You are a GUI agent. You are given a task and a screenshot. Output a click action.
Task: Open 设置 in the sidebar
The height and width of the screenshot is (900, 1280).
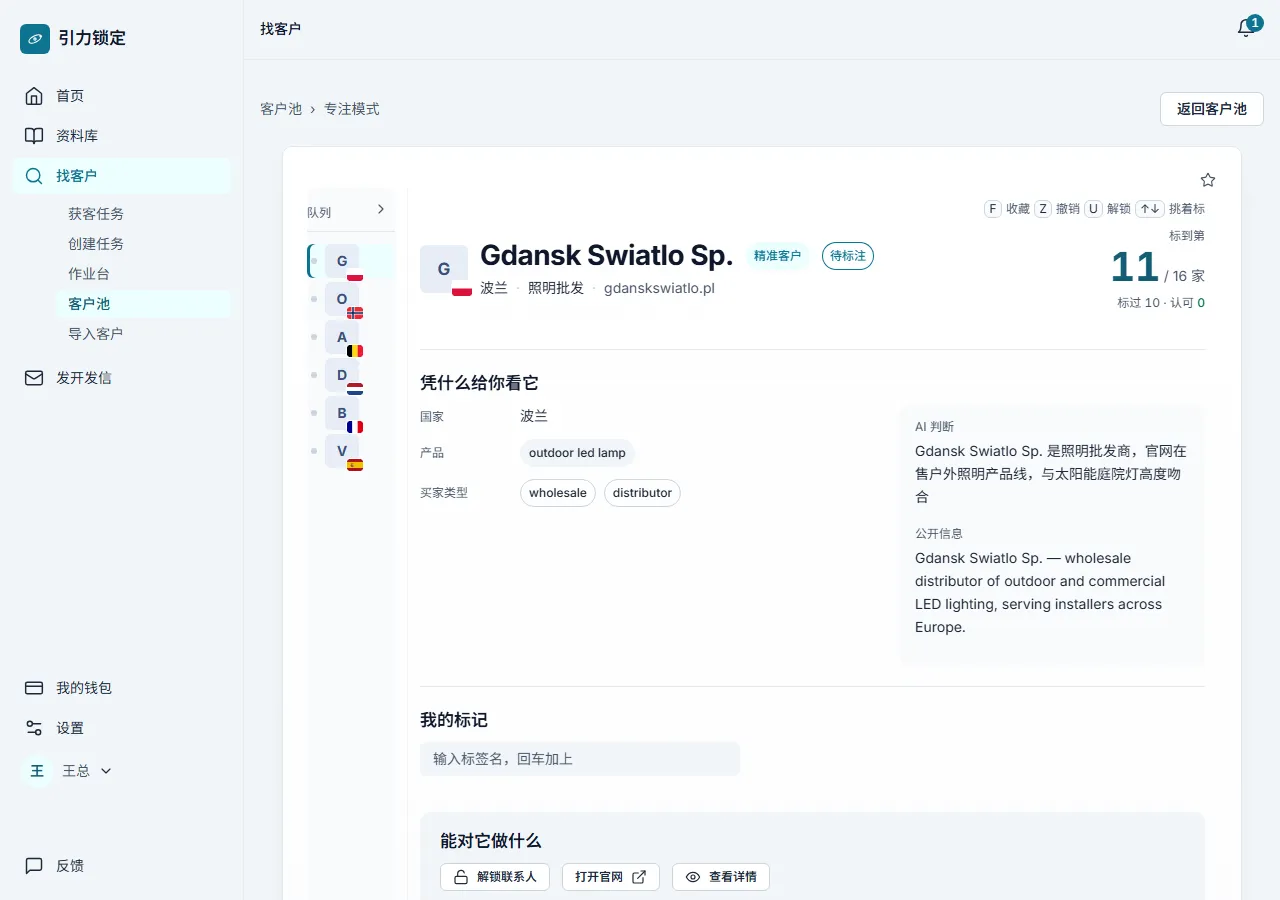122,728
